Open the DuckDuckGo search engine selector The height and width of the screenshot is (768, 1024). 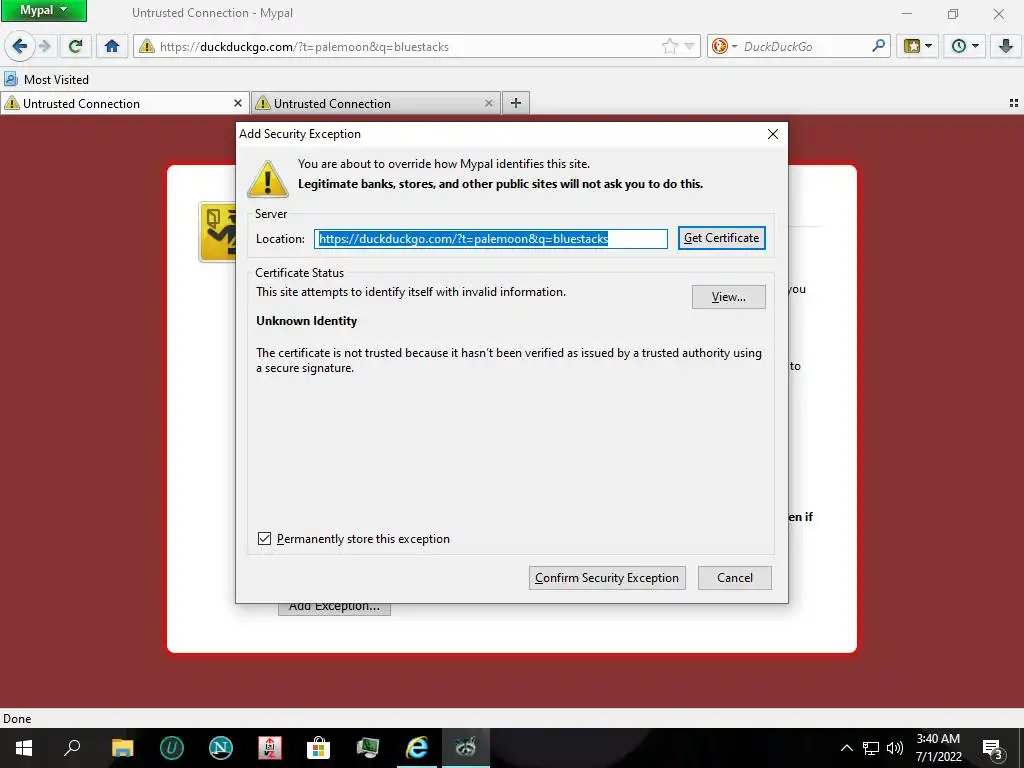(x=724, y=46)
